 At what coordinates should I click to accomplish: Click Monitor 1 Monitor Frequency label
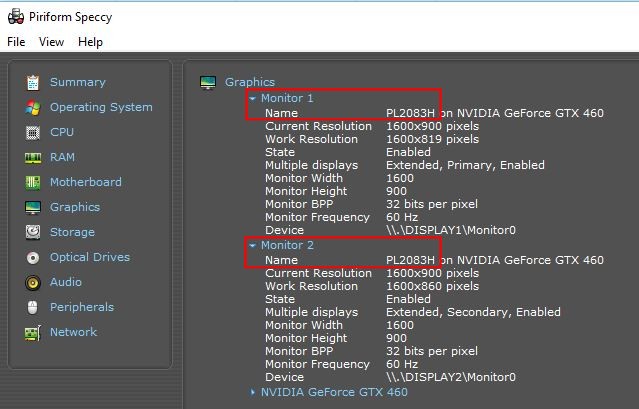coord(317,218)
